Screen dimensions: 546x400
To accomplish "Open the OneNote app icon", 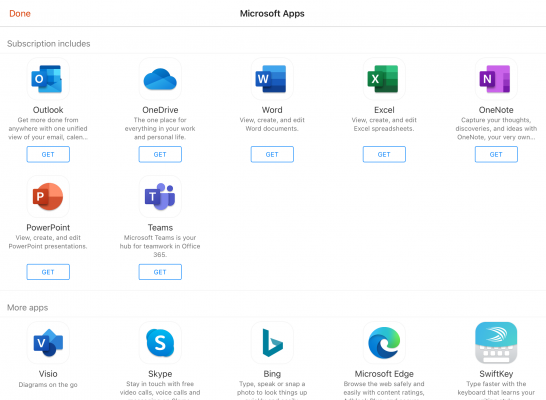I will (496, 79).
